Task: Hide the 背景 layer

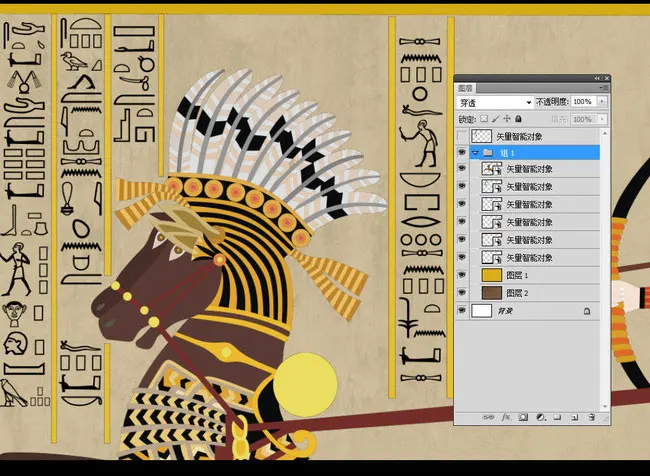Action: coord(462,311)
